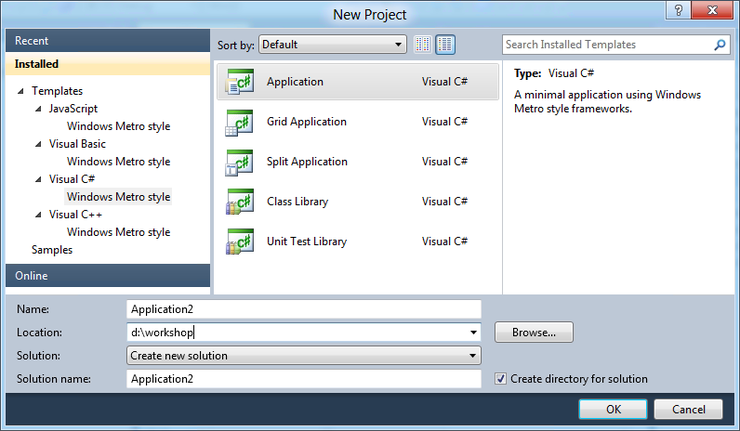
Task: Select the Grid Application template name
Action: (307, 122)
